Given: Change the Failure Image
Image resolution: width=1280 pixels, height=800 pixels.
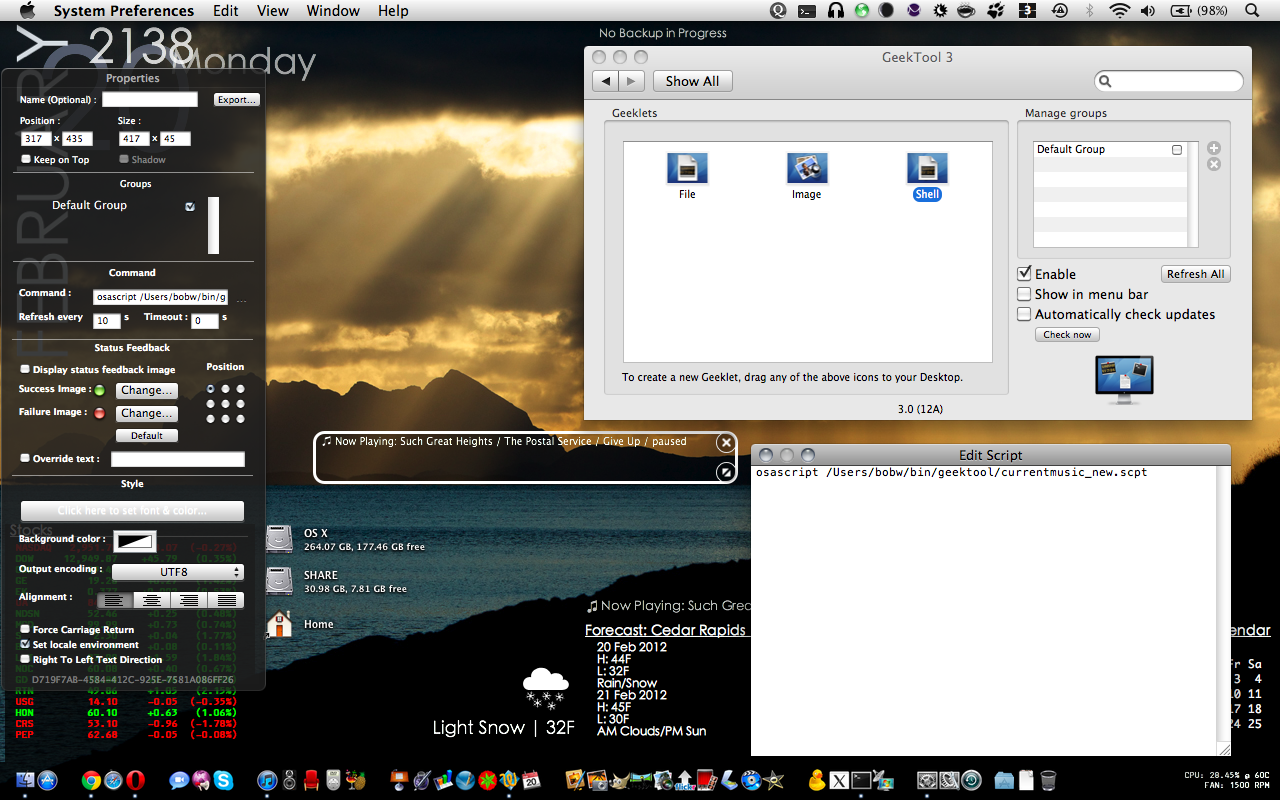Looking at the screenshot, I should pyautogui.click(x=147, y=413).
